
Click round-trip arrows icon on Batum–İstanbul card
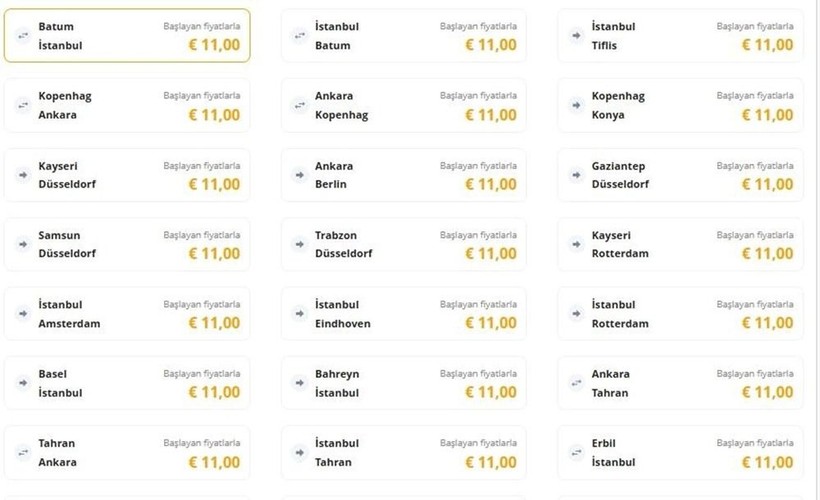pyautogui.click(x=23, y=36)
